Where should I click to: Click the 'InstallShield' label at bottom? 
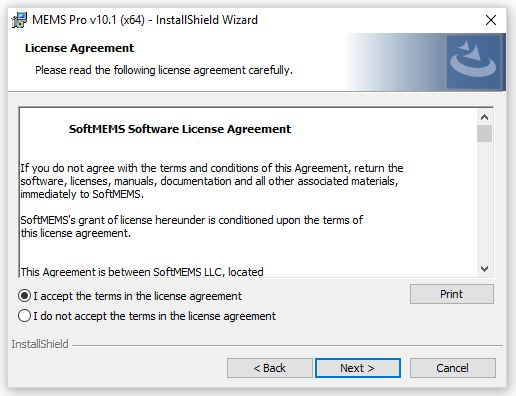(x=40, y=344)
